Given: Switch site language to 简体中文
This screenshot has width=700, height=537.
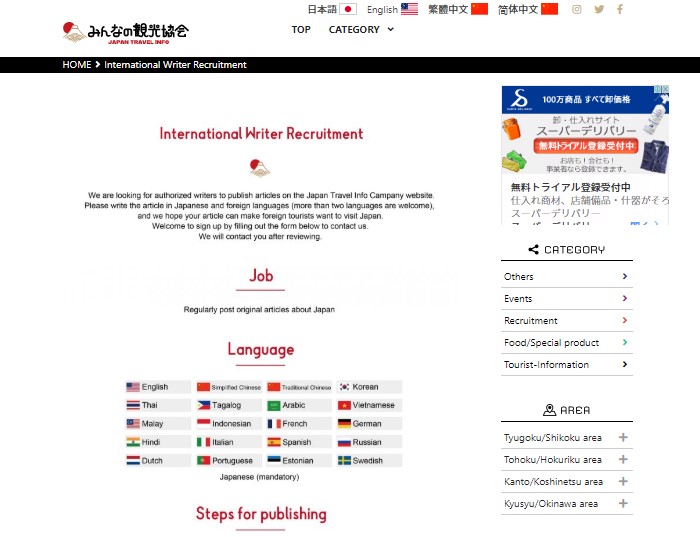Looking at the screenshot, I should pos(518,9).
